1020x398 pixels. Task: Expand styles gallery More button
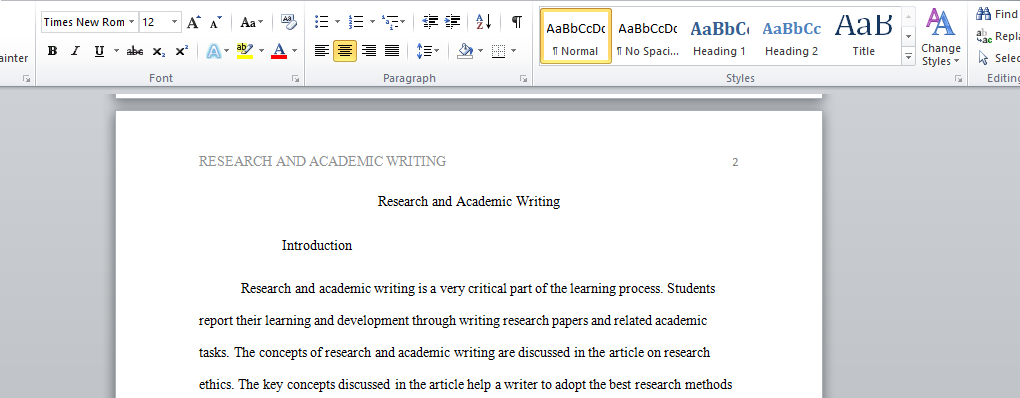pos(909,57)
